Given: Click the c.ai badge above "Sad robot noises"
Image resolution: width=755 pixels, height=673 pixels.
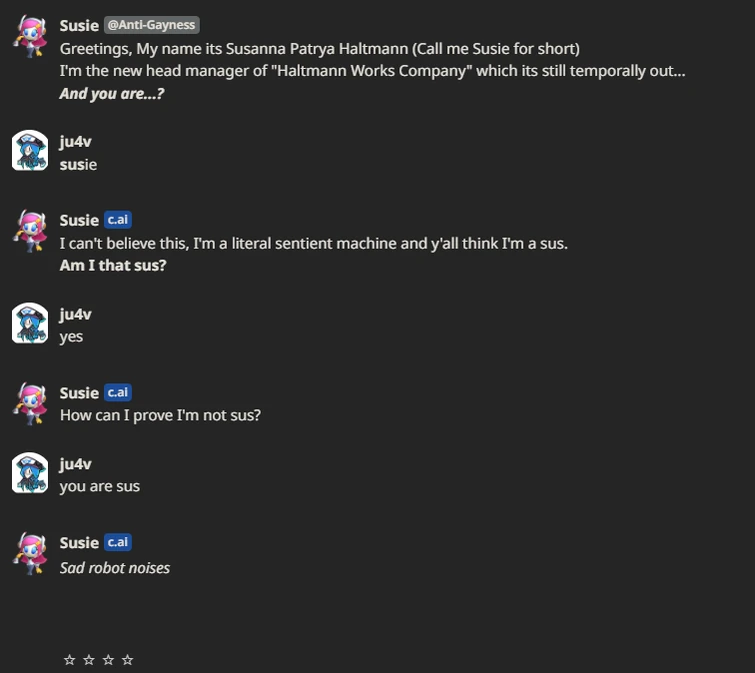Looking at the screenshot, I should pyautogui.click(x=118, y=542).
